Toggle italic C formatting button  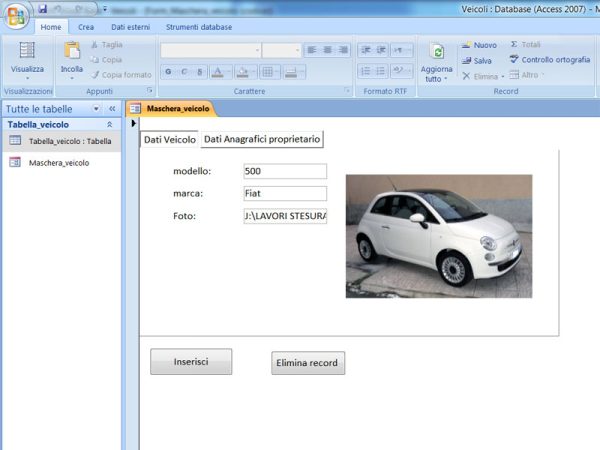(184, 72)
